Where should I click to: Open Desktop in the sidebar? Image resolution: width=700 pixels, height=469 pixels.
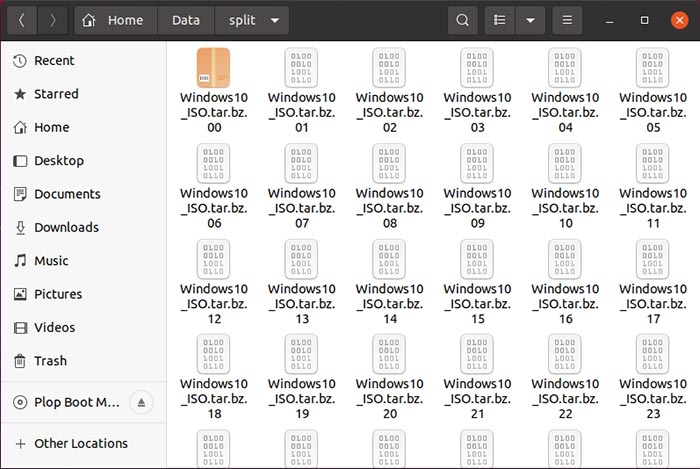tap(83, 161)
